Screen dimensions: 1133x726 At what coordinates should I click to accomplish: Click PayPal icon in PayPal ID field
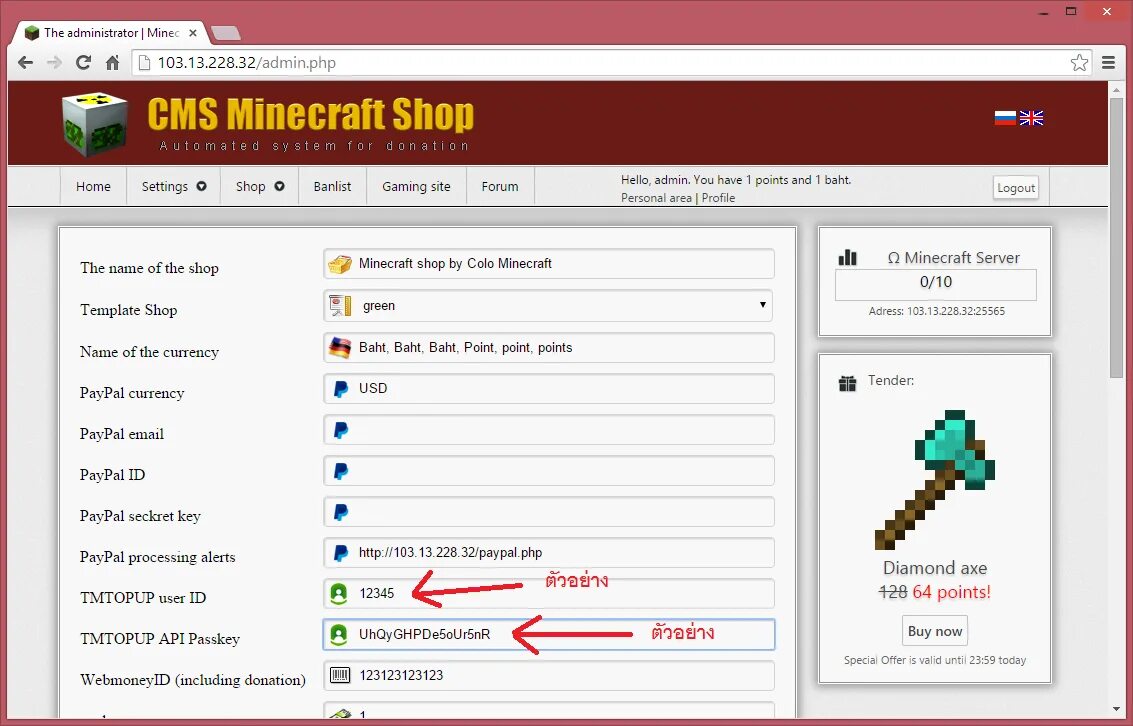340,471
